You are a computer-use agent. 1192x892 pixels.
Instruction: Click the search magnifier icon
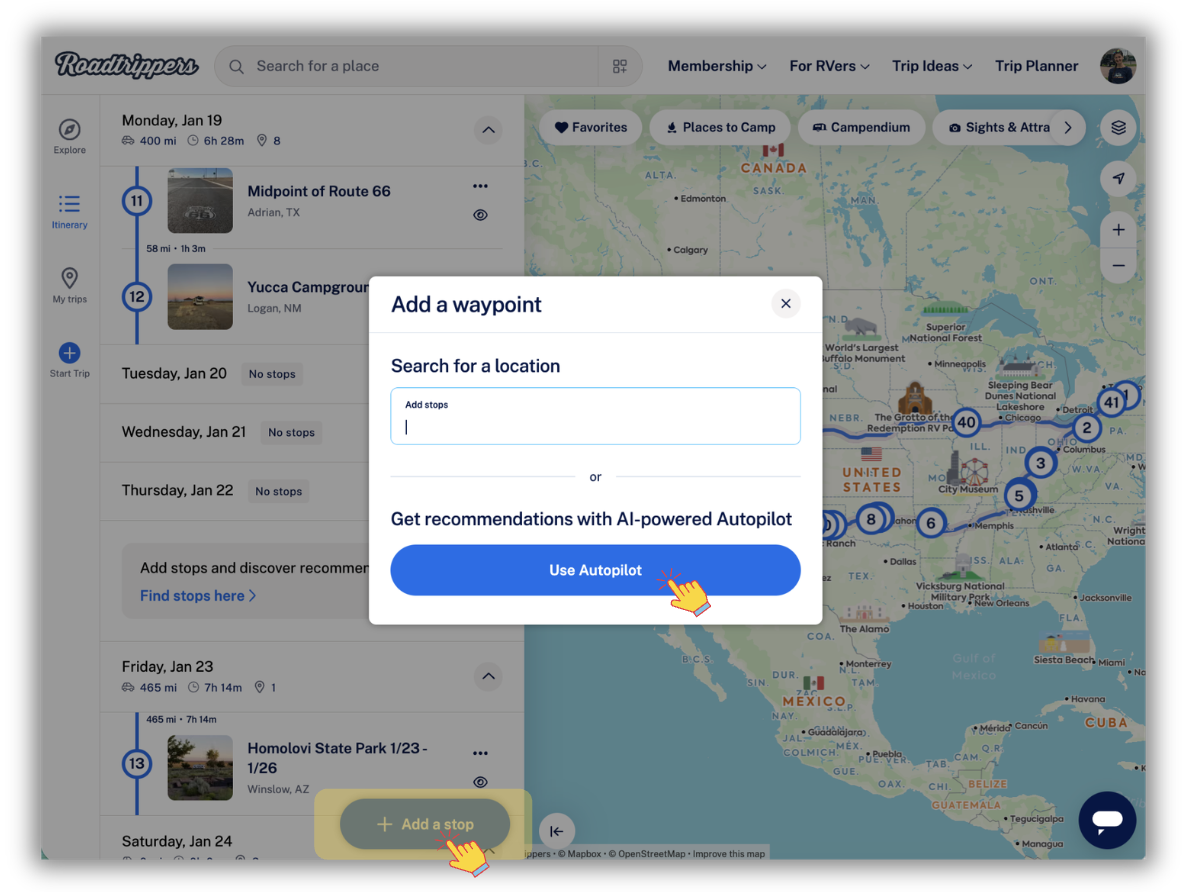point(236,67)
